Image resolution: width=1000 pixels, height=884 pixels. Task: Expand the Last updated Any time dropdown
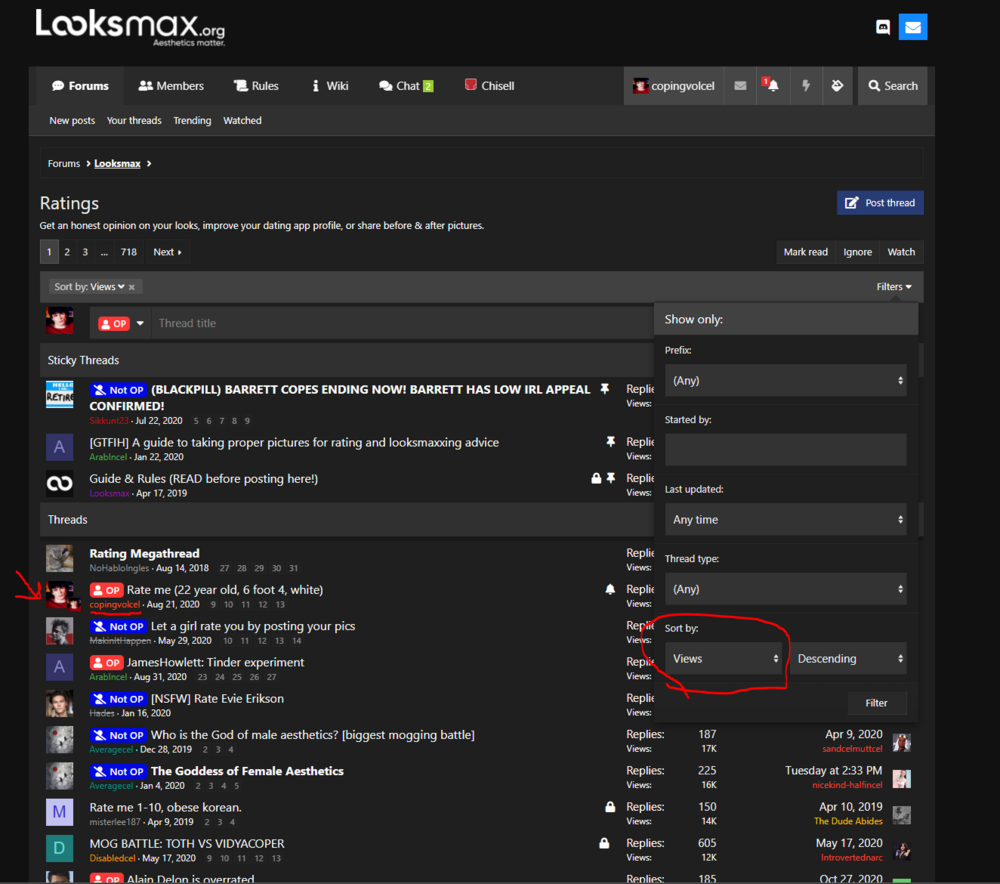point(785,519)
